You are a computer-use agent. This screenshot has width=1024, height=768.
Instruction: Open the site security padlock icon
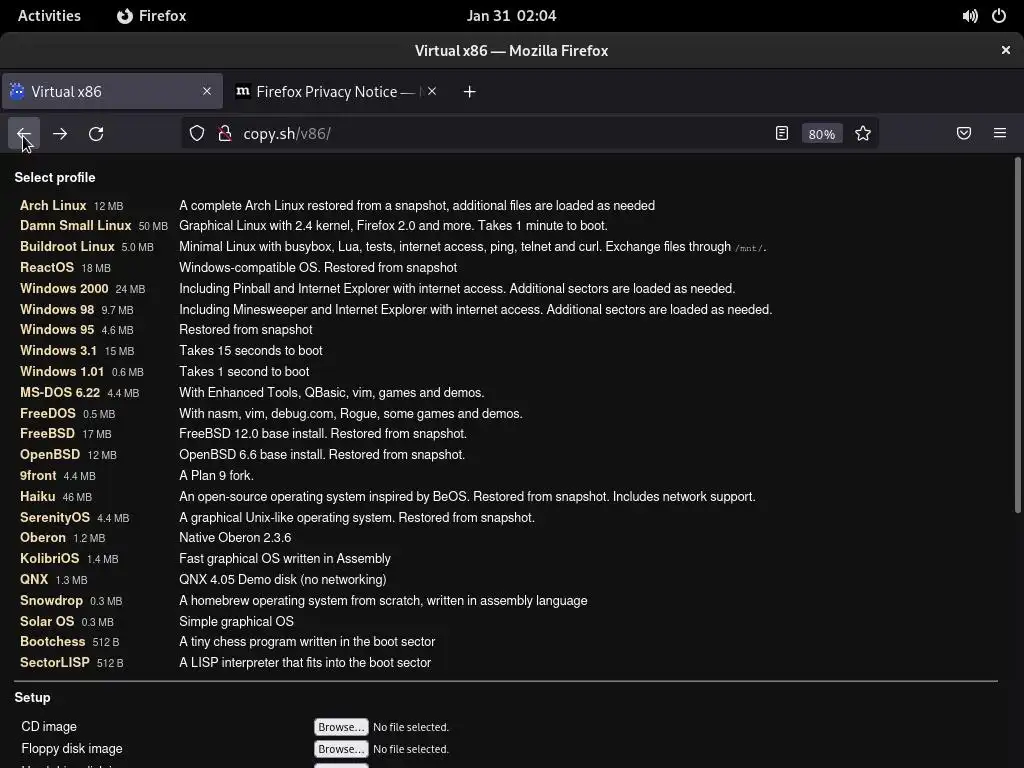click(225, 134)
